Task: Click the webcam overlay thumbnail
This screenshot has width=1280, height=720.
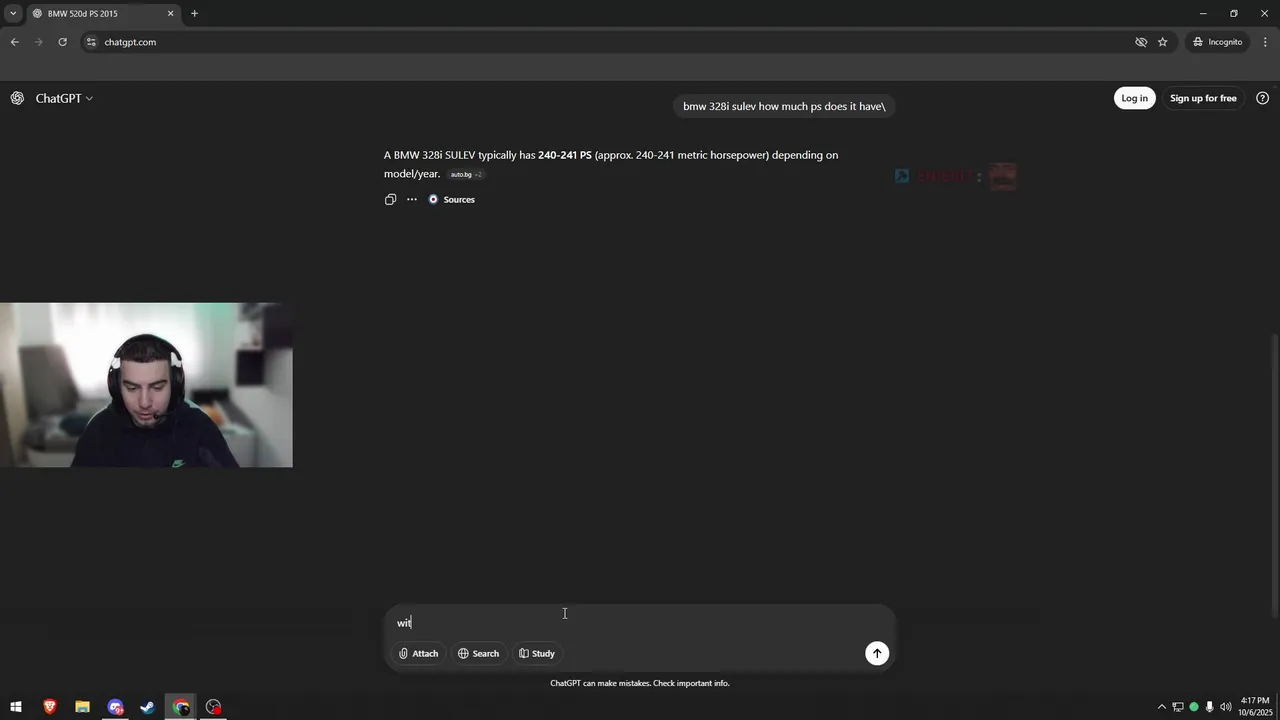Action: 146,385
